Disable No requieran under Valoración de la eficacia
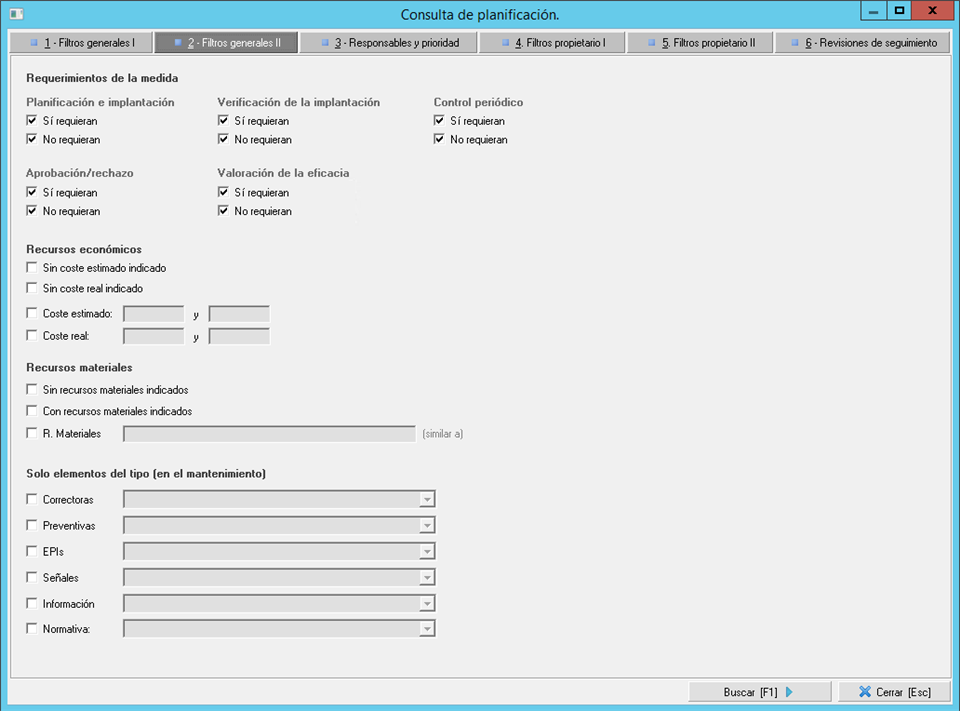The height and width of the screenshot is (711, 960). point(223,211)
